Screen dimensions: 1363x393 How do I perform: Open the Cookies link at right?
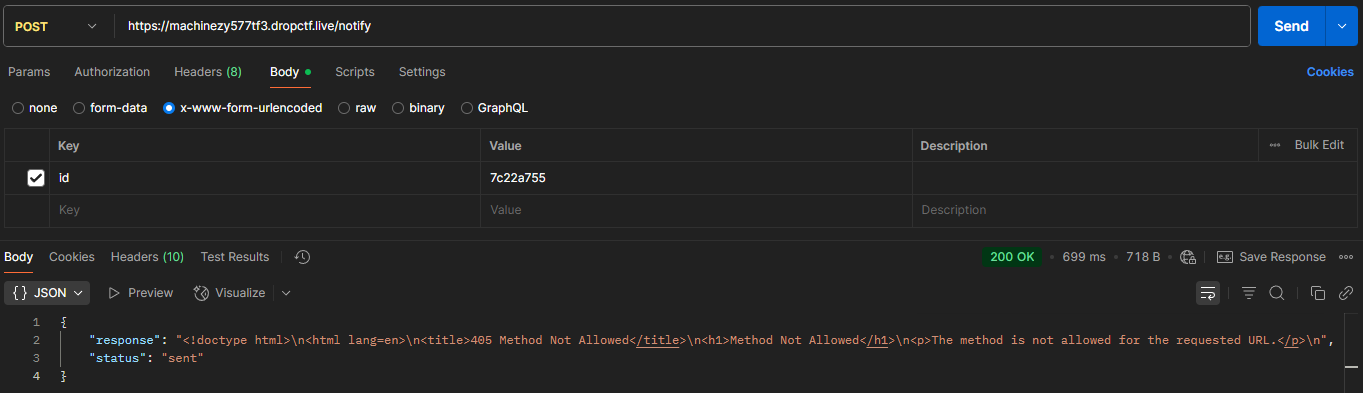1330,72
